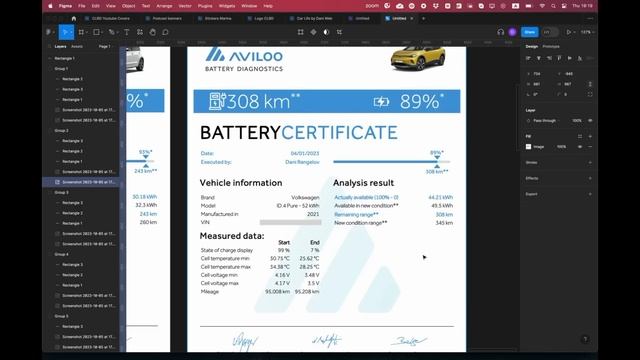Click the constrain proportions icon
The height and width of the screenshot is (360, 640).
[x=590, y=84]
